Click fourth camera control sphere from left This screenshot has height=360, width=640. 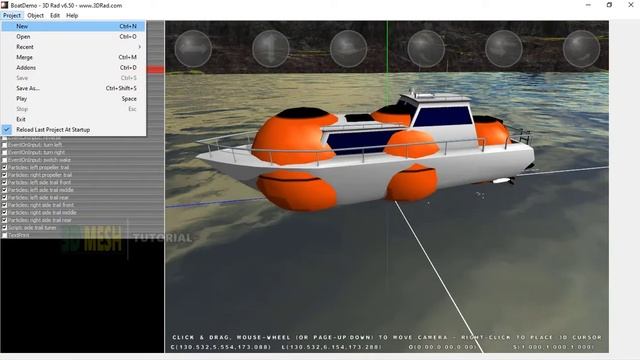tap(426, 49)
